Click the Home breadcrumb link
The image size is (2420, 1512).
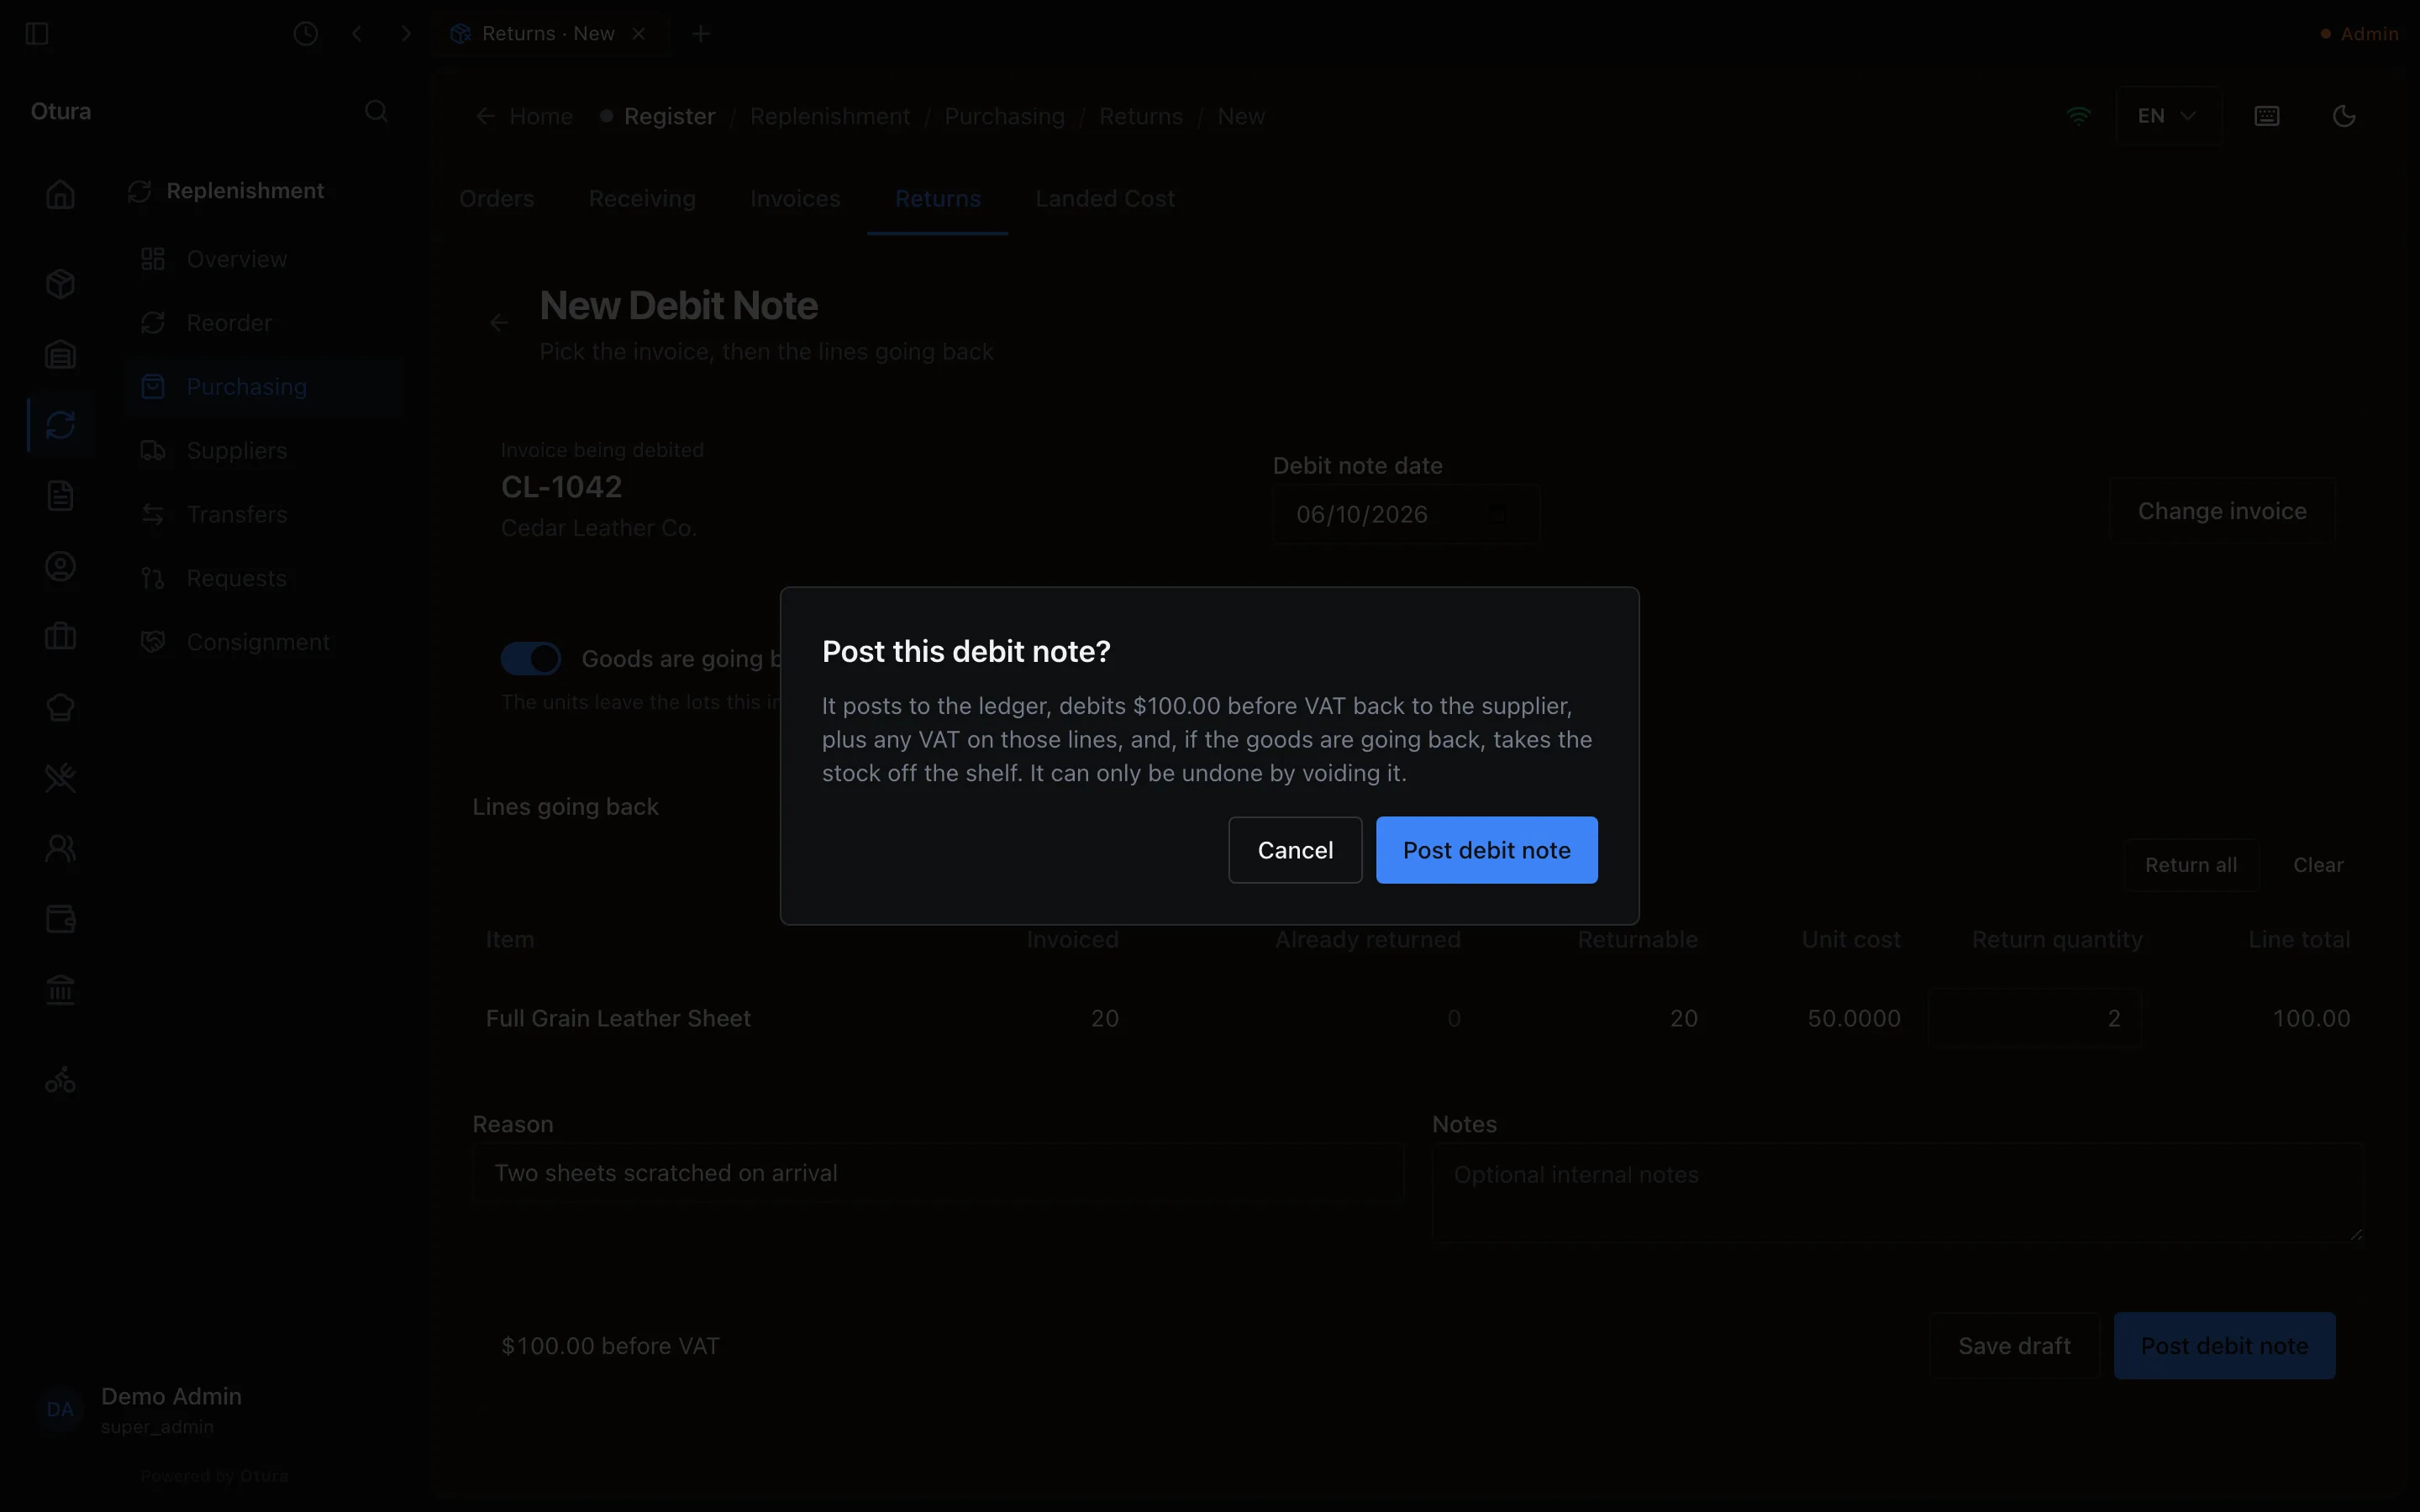coord(541,116)
